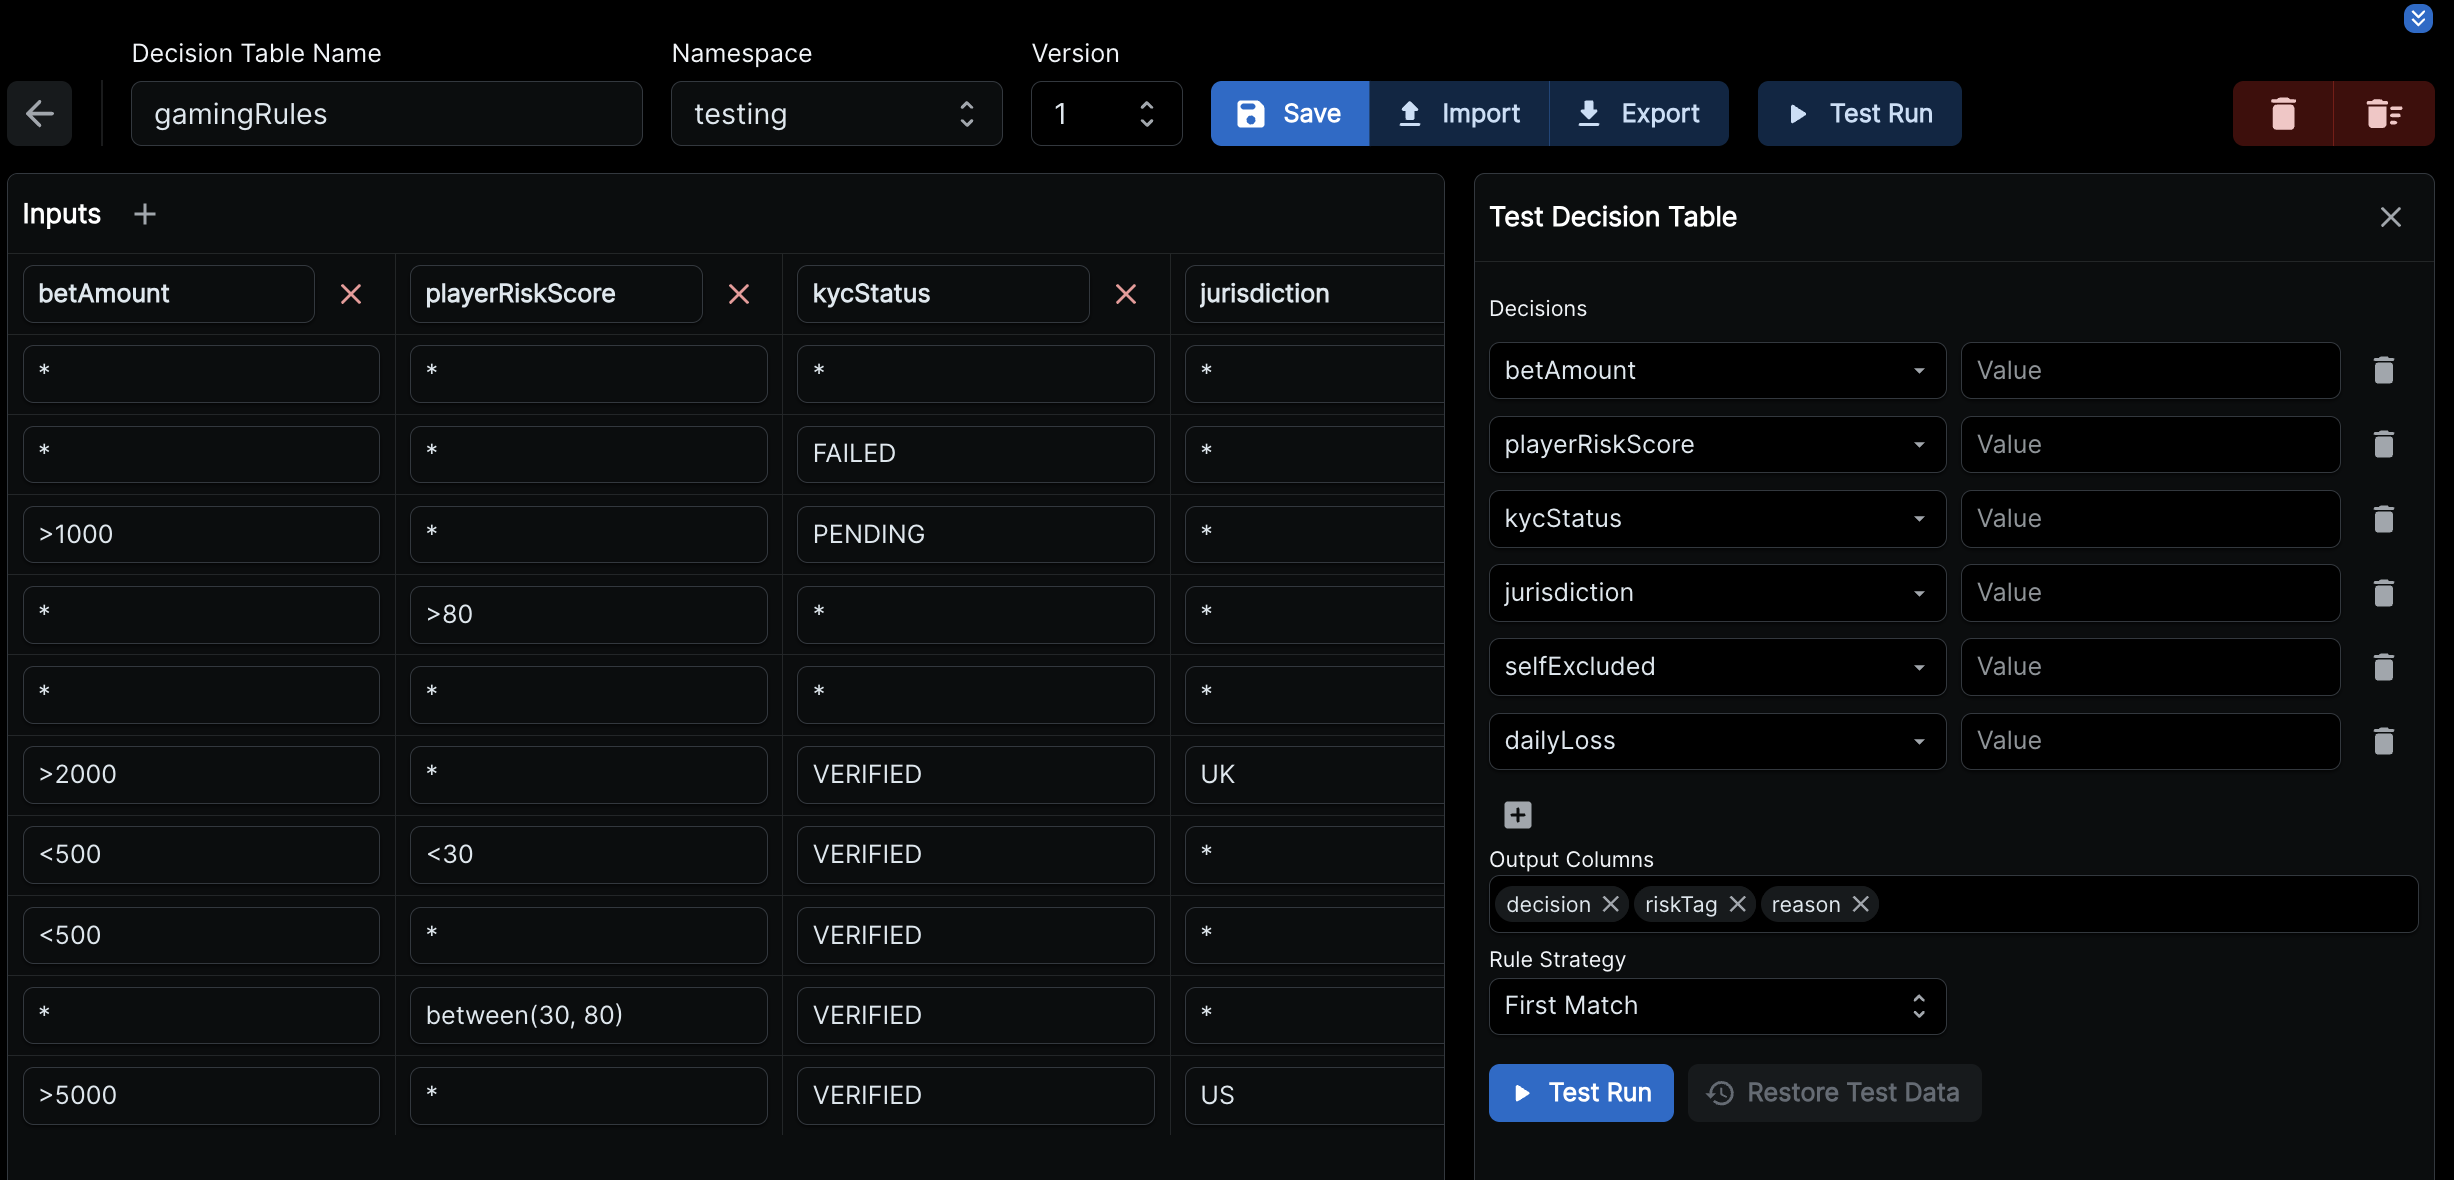
Task: Remove the reason output column chip
Action: click(1861, 904)
